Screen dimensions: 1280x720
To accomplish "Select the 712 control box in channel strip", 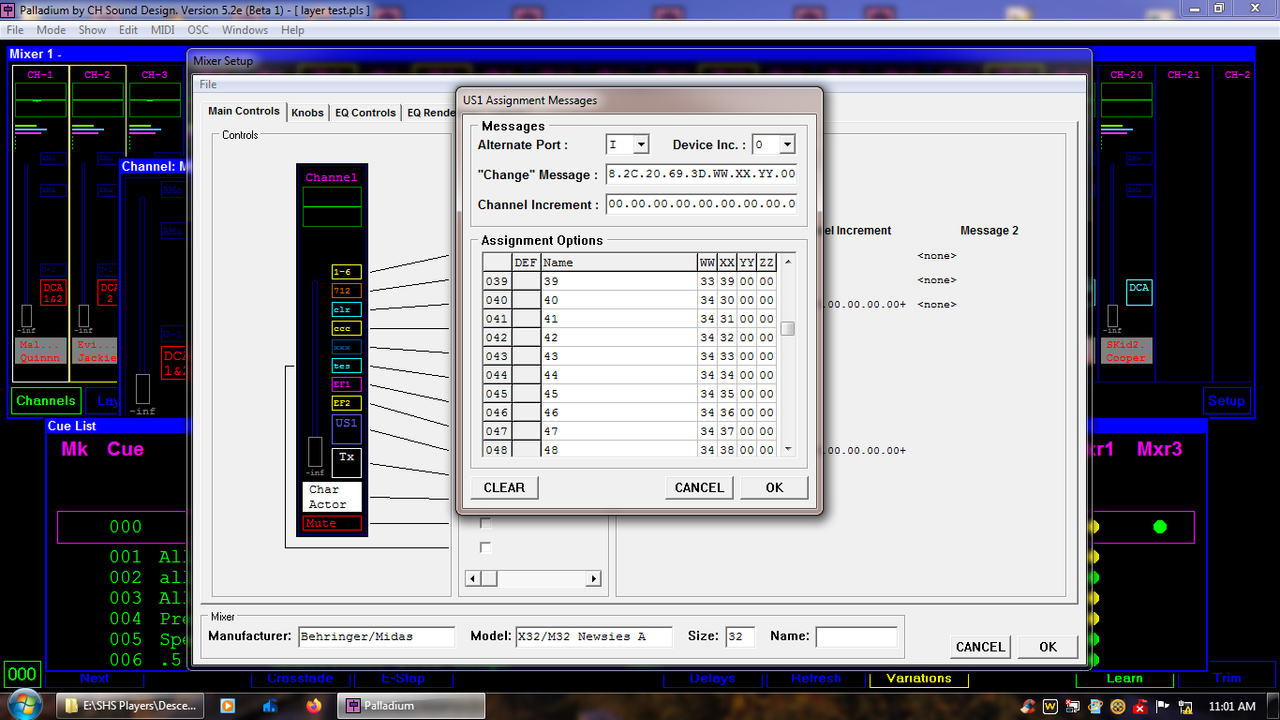I will pos(346,290).
